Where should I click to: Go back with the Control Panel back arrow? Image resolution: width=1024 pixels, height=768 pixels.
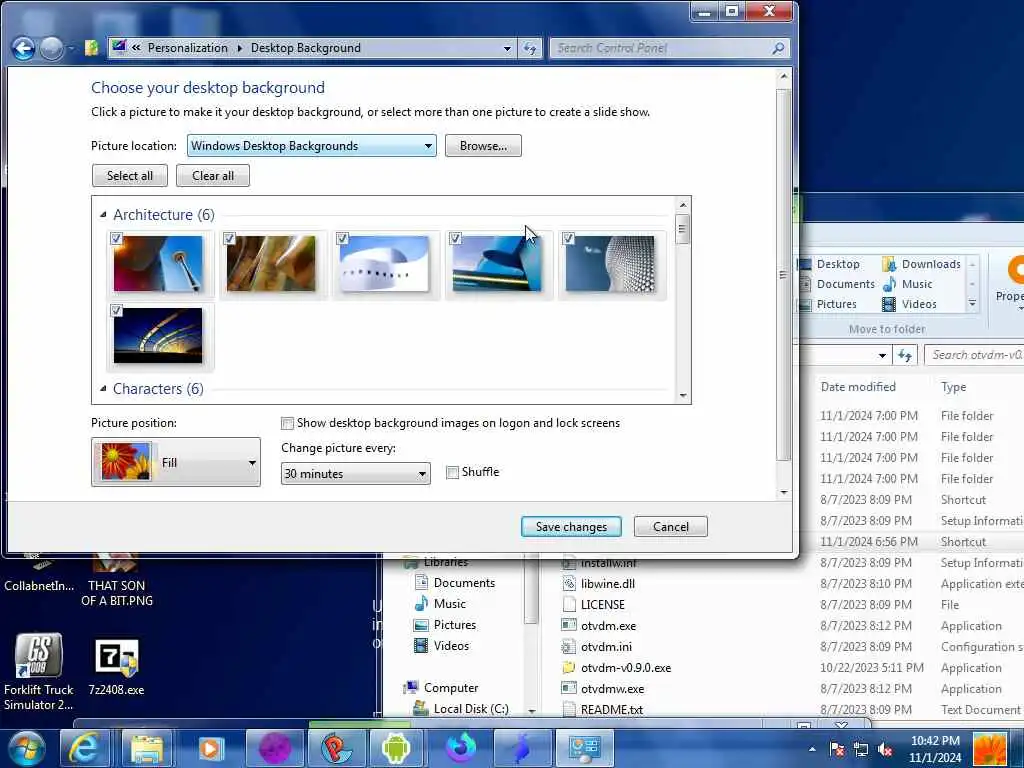(24, 48)
